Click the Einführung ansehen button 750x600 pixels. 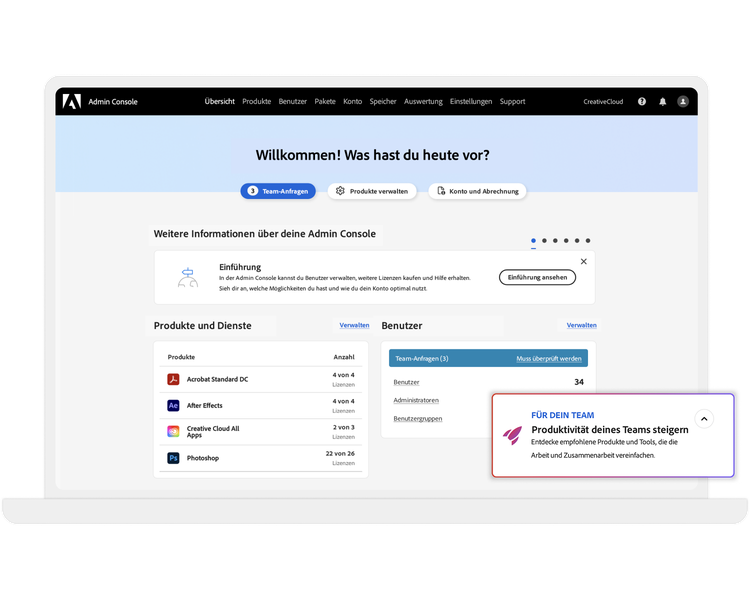537,278
